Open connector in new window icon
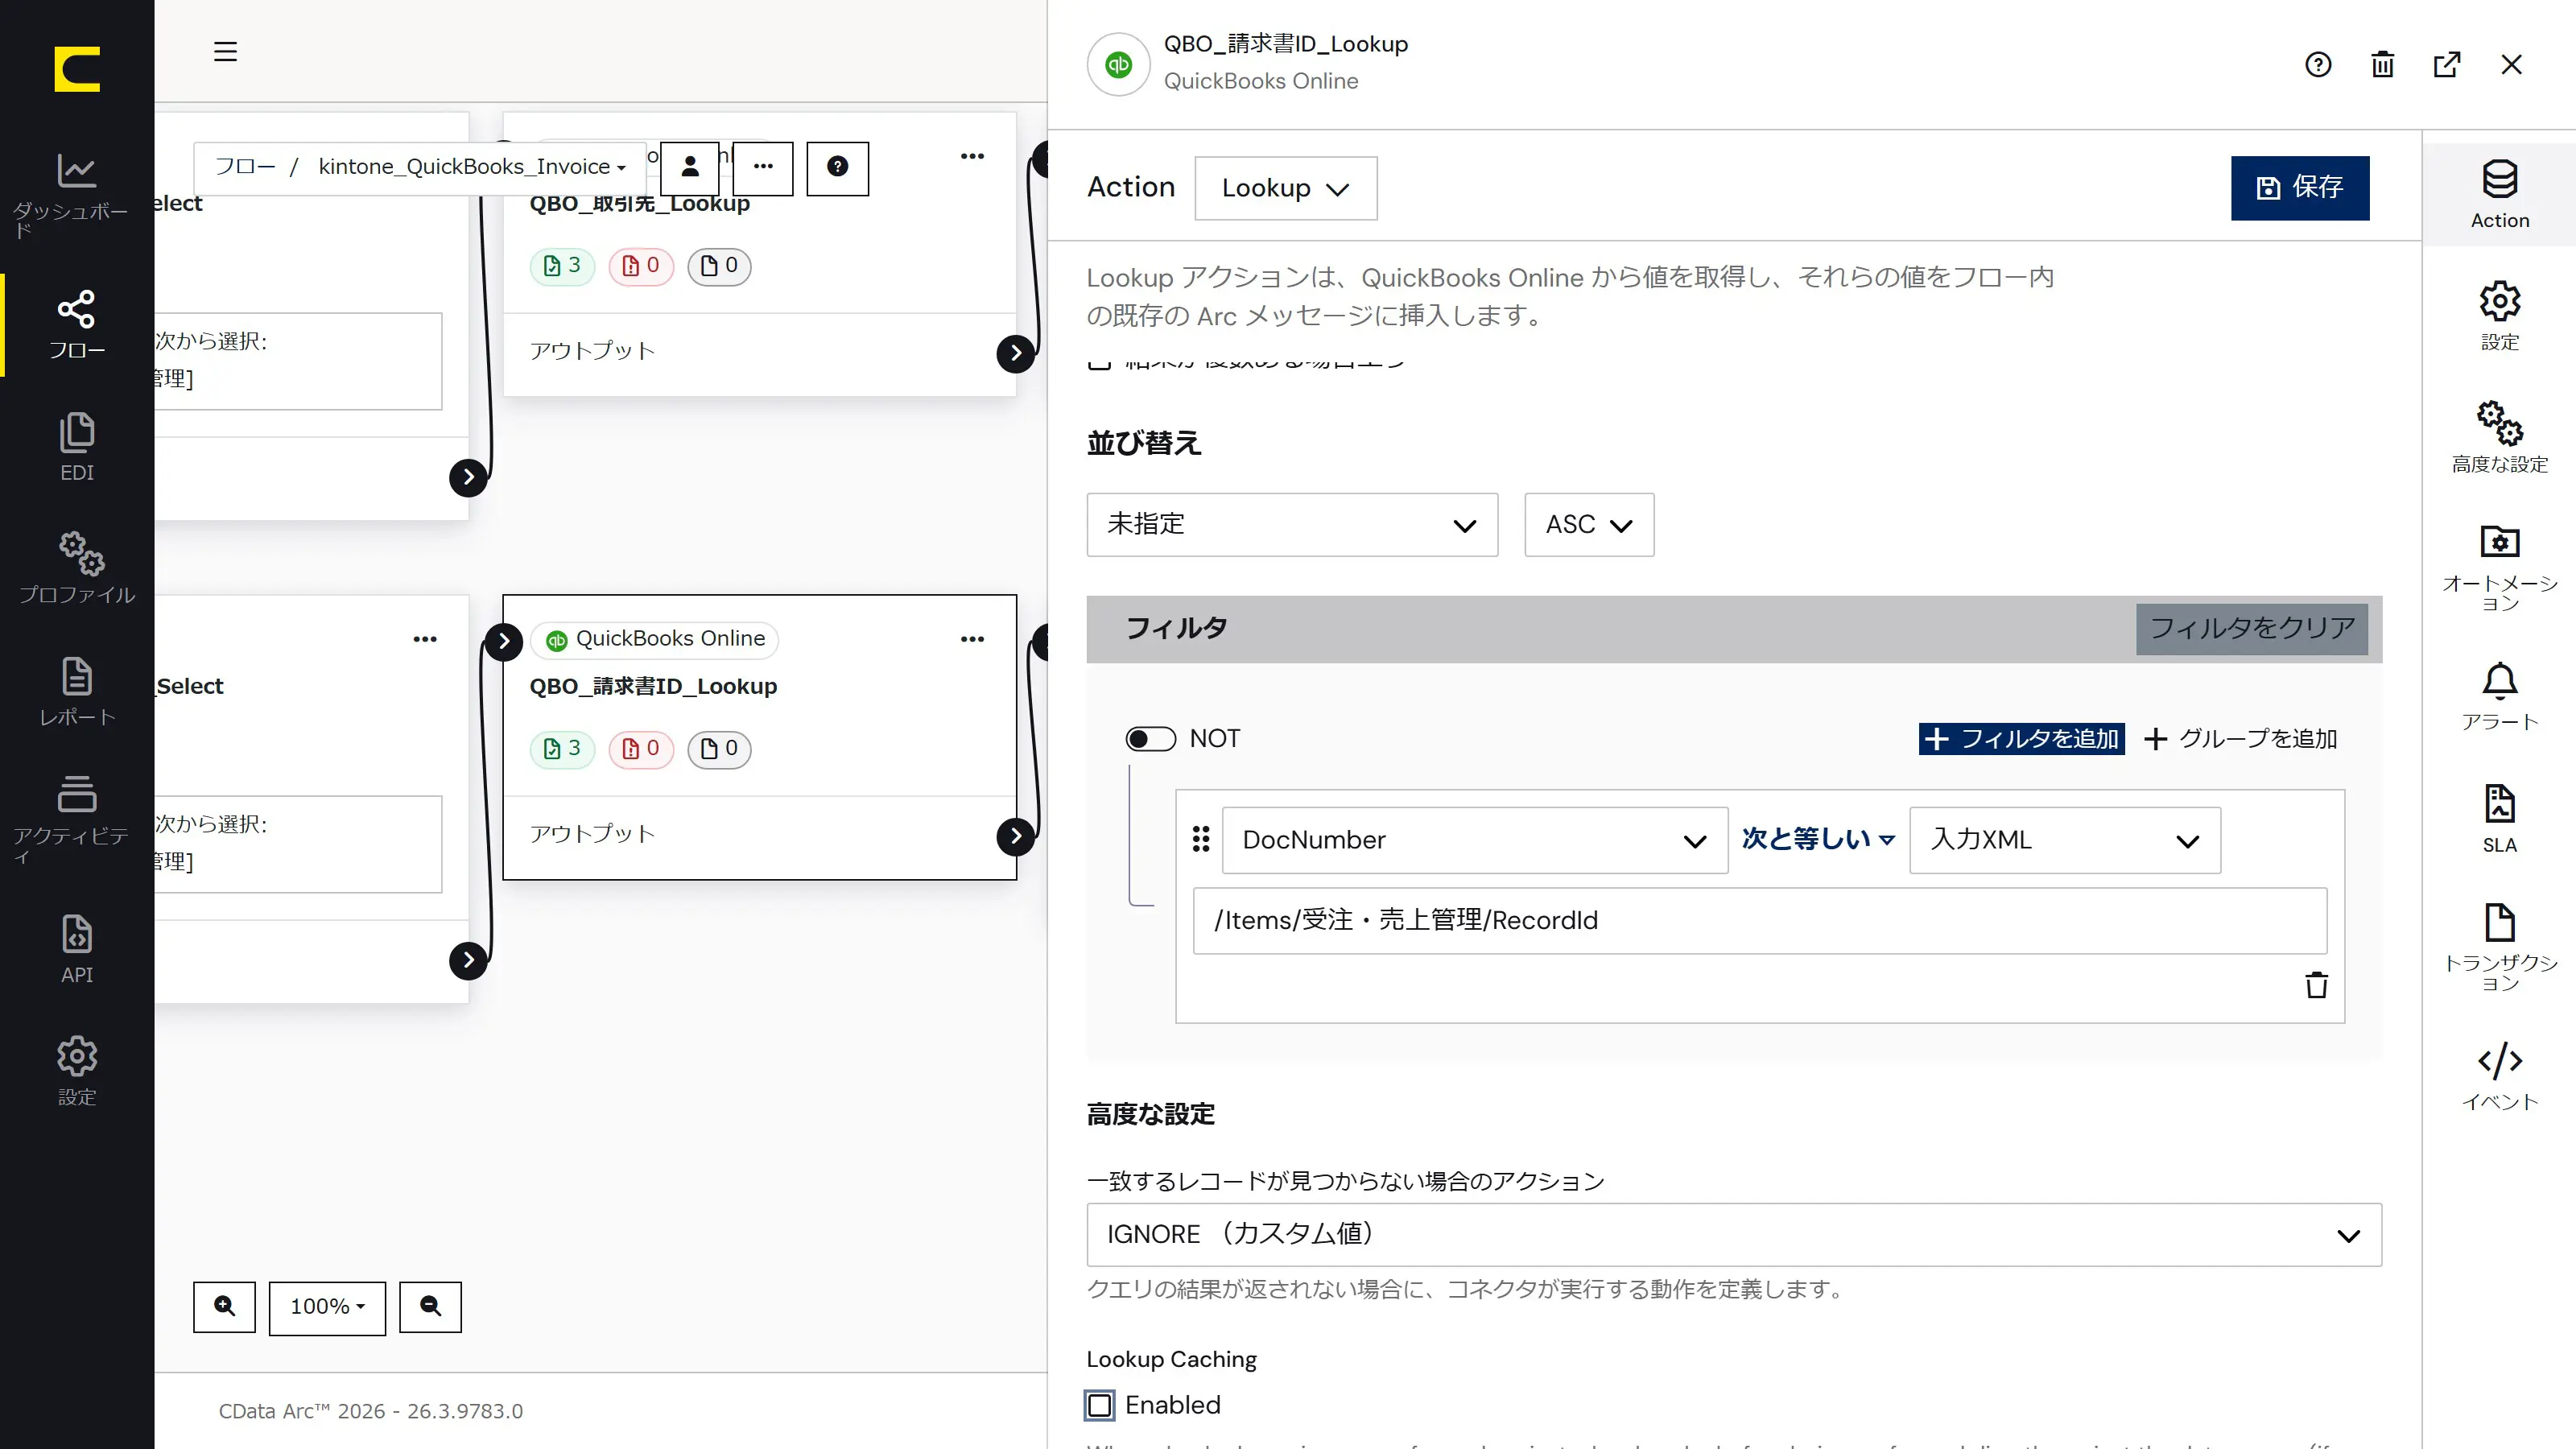The width and height of the screenshot is (2576, 1449). point(2447,65)
